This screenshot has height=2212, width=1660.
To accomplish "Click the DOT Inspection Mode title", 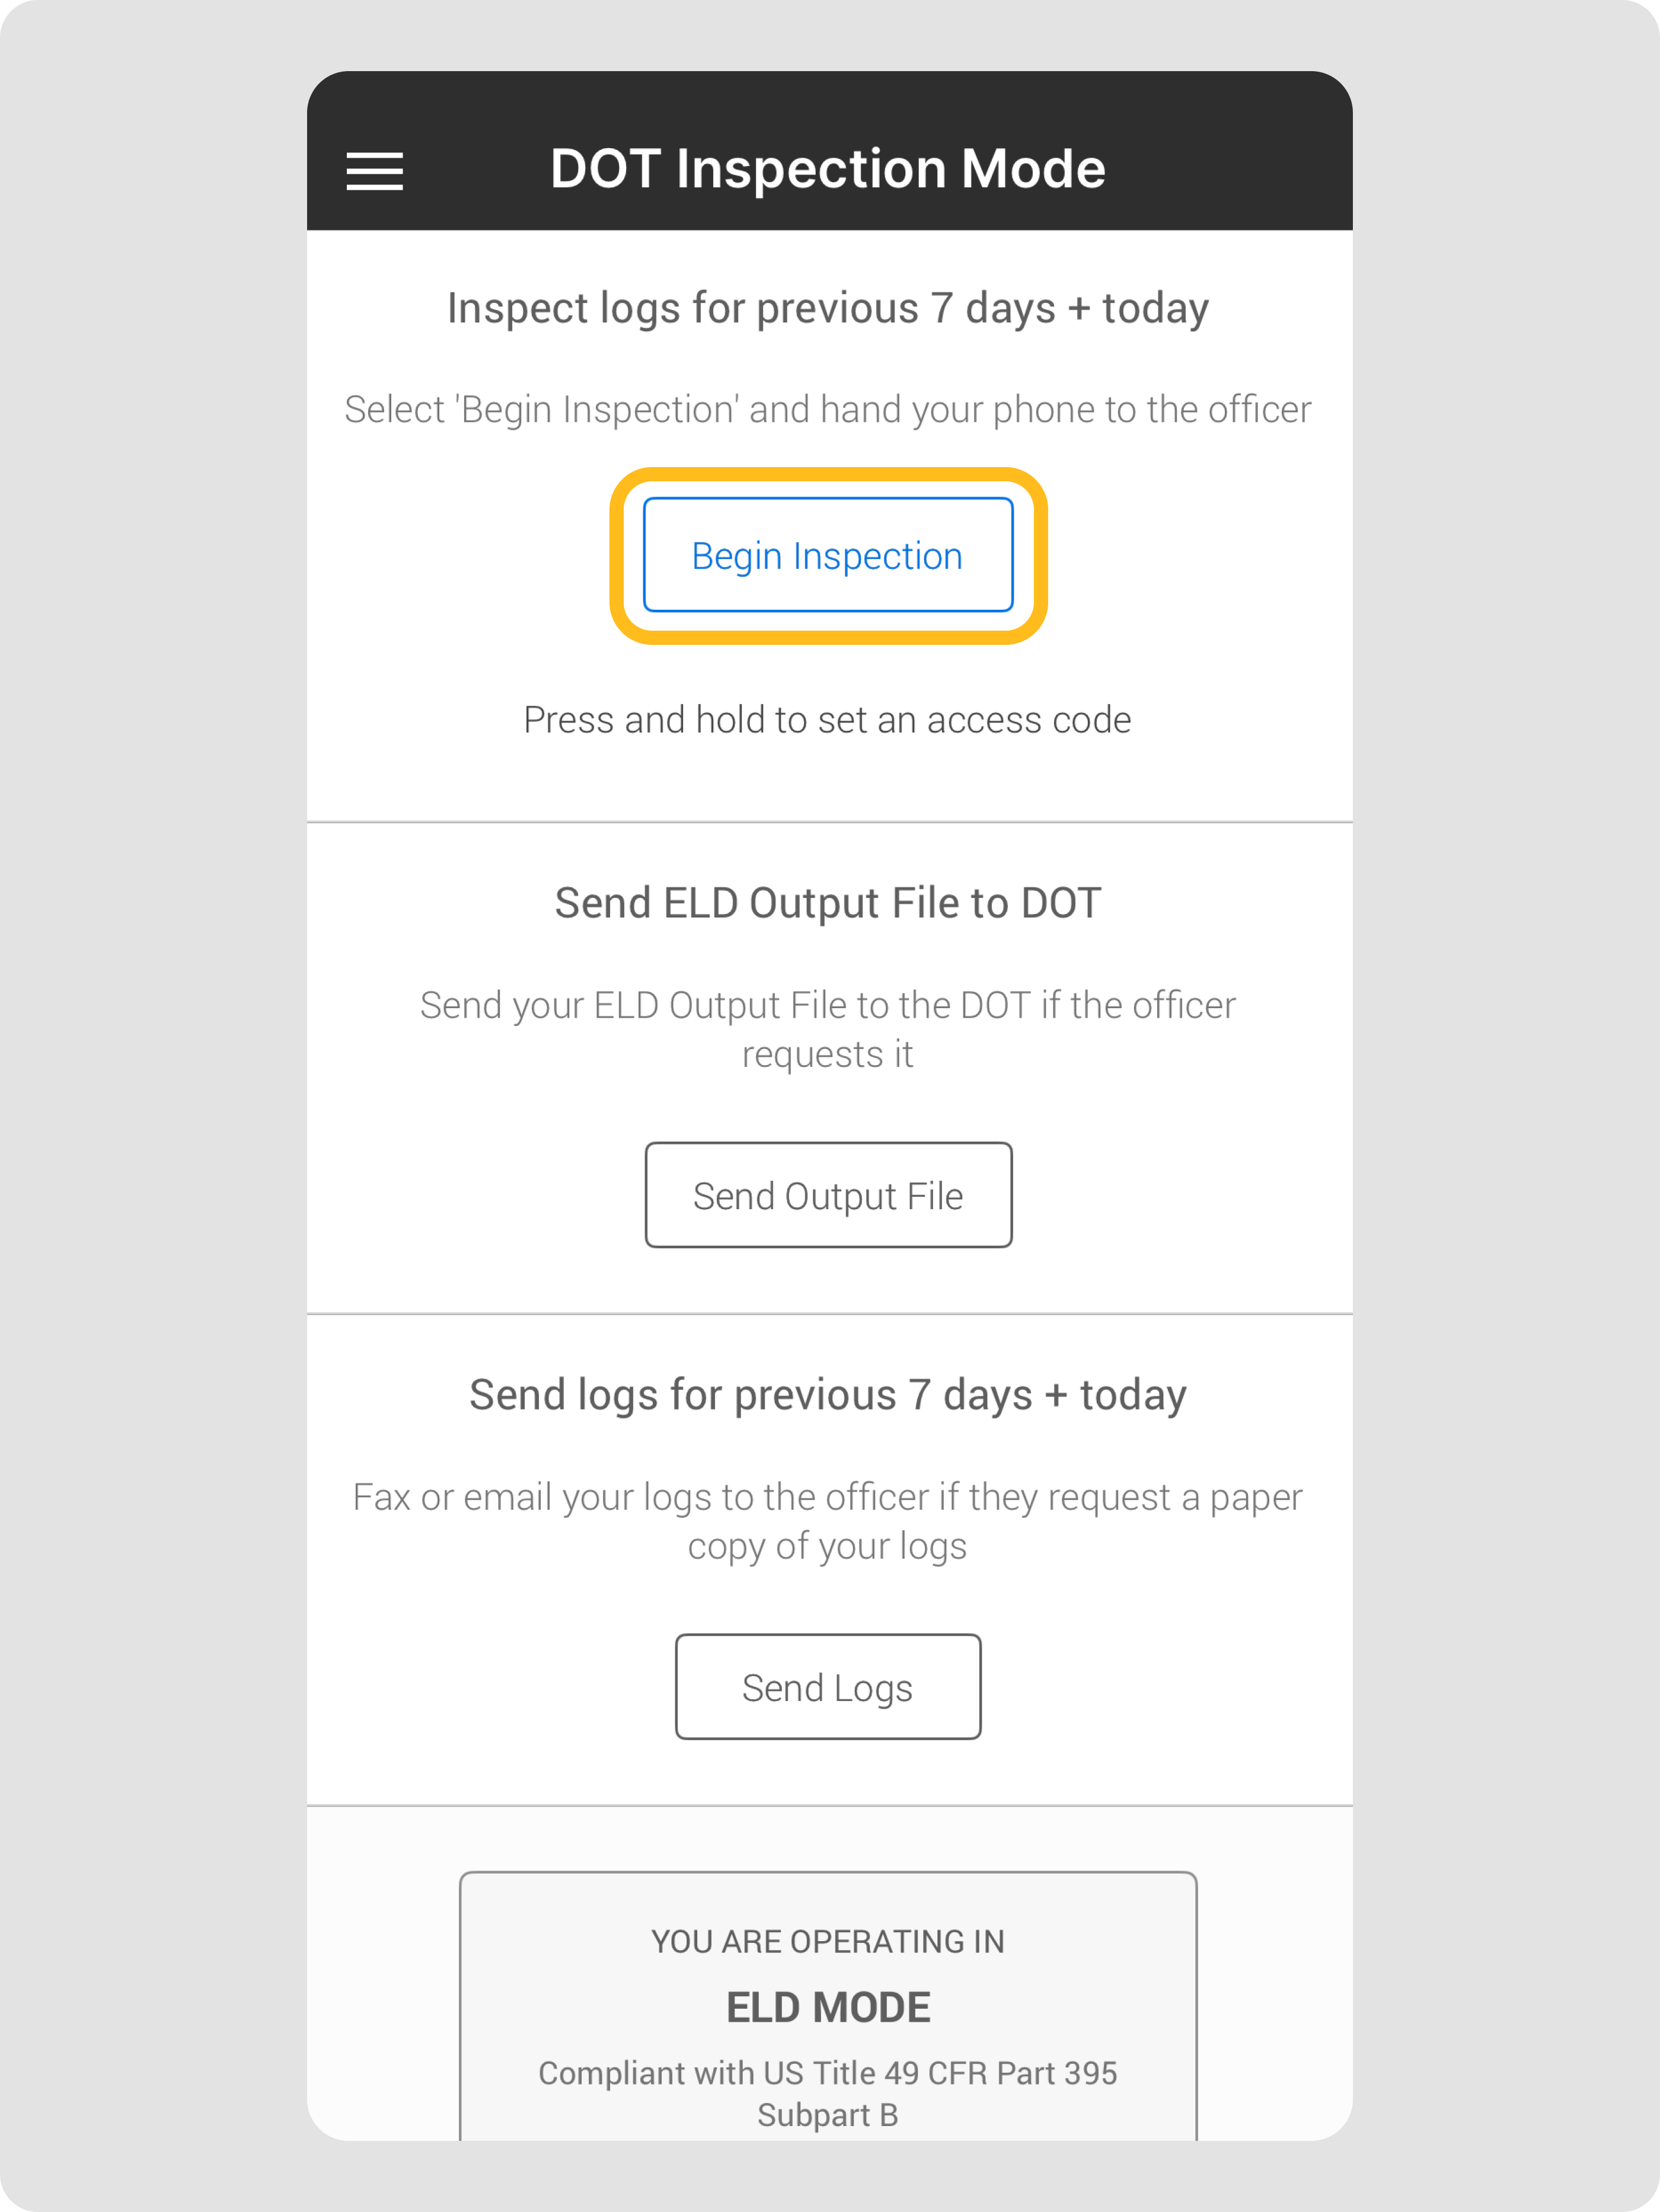I will point(828,167).
